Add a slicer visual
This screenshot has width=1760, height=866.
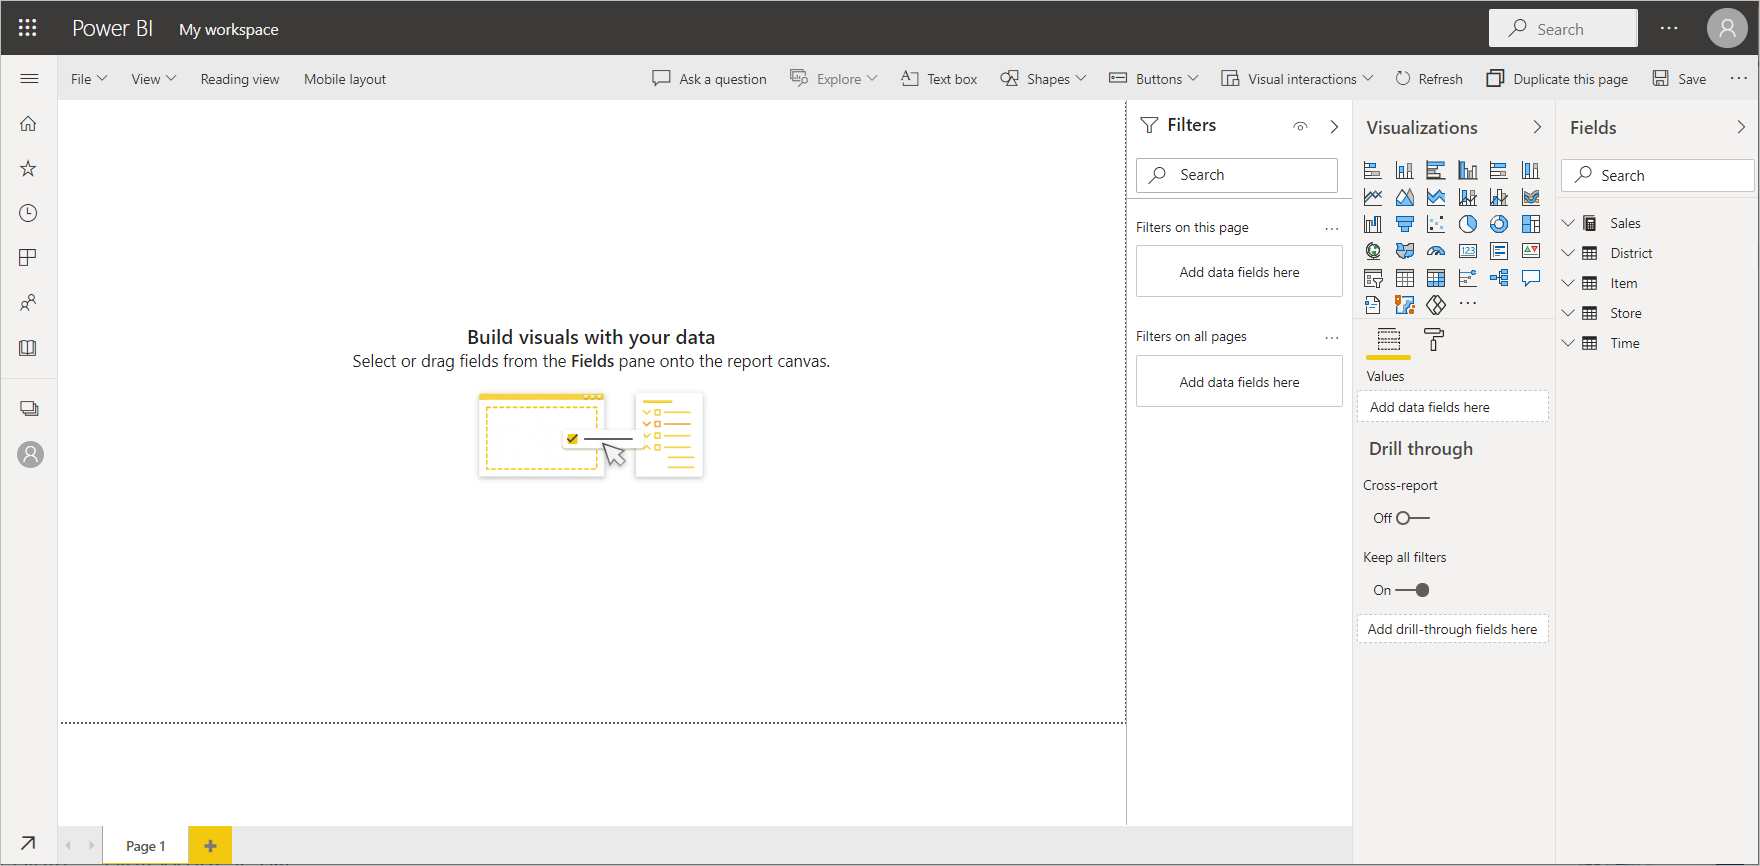pyautogui.click(x=1373, y=279)
